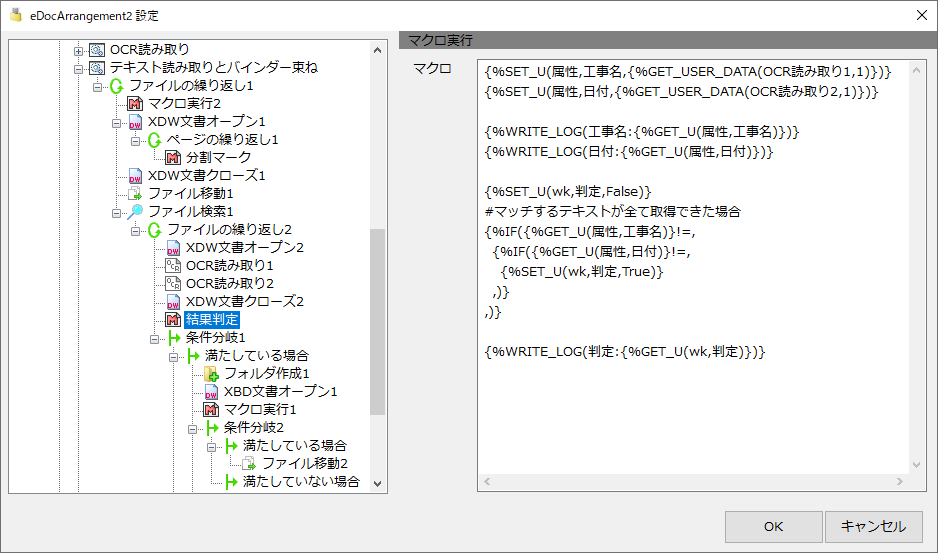Click the 条件分岐1 branch icon
The width and height of the screenshot is (938, 553).
pos(173,338)
